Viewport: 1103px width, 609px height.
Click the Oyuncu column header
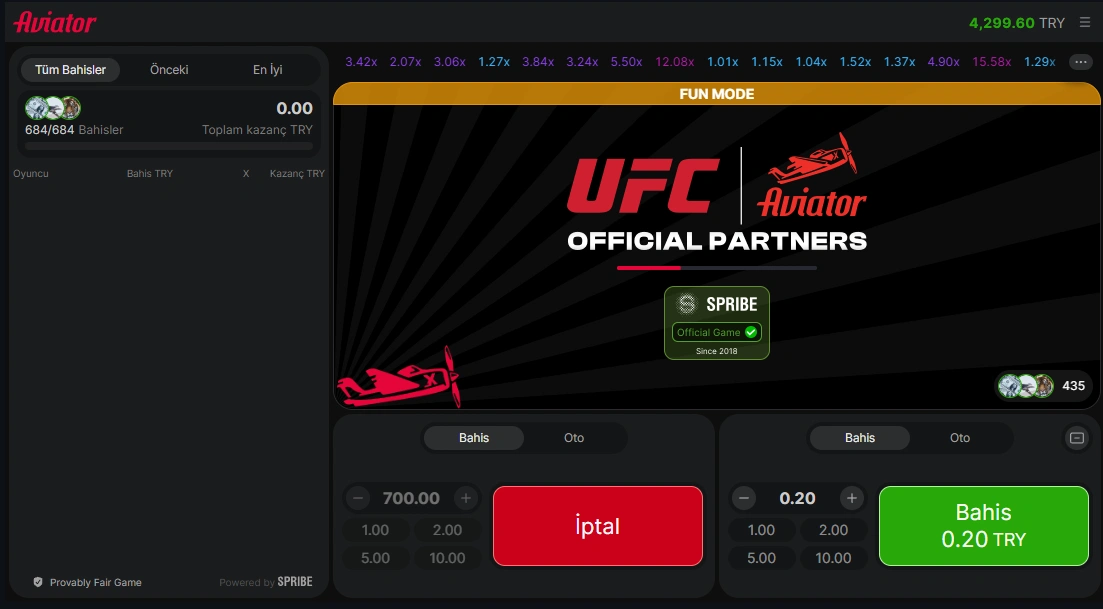31,173
